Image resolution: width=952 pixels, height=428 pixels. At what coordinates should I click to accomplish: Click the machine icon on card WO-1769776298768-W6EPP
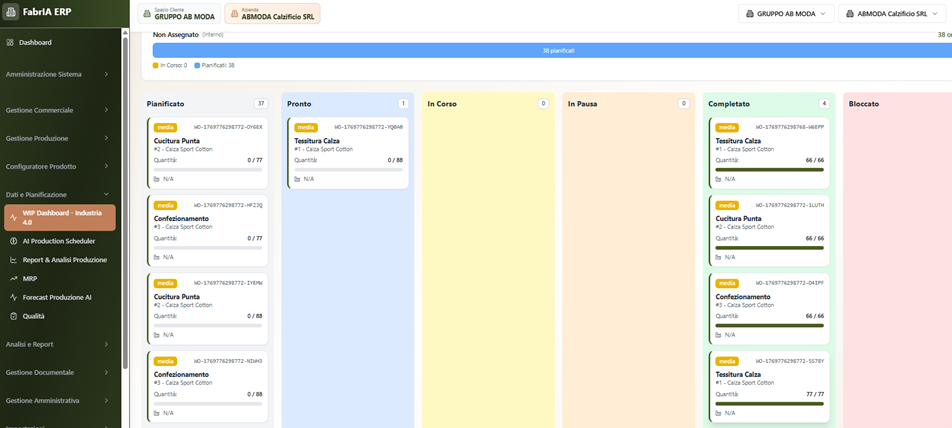pyautogui.click(x=719, y=179)
